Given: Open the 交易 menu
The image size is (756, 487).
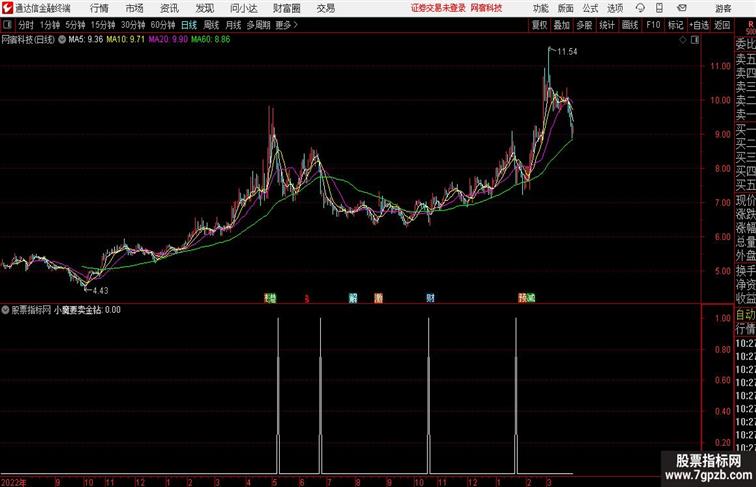Looking at the screenshot, I should coord(325,8).
